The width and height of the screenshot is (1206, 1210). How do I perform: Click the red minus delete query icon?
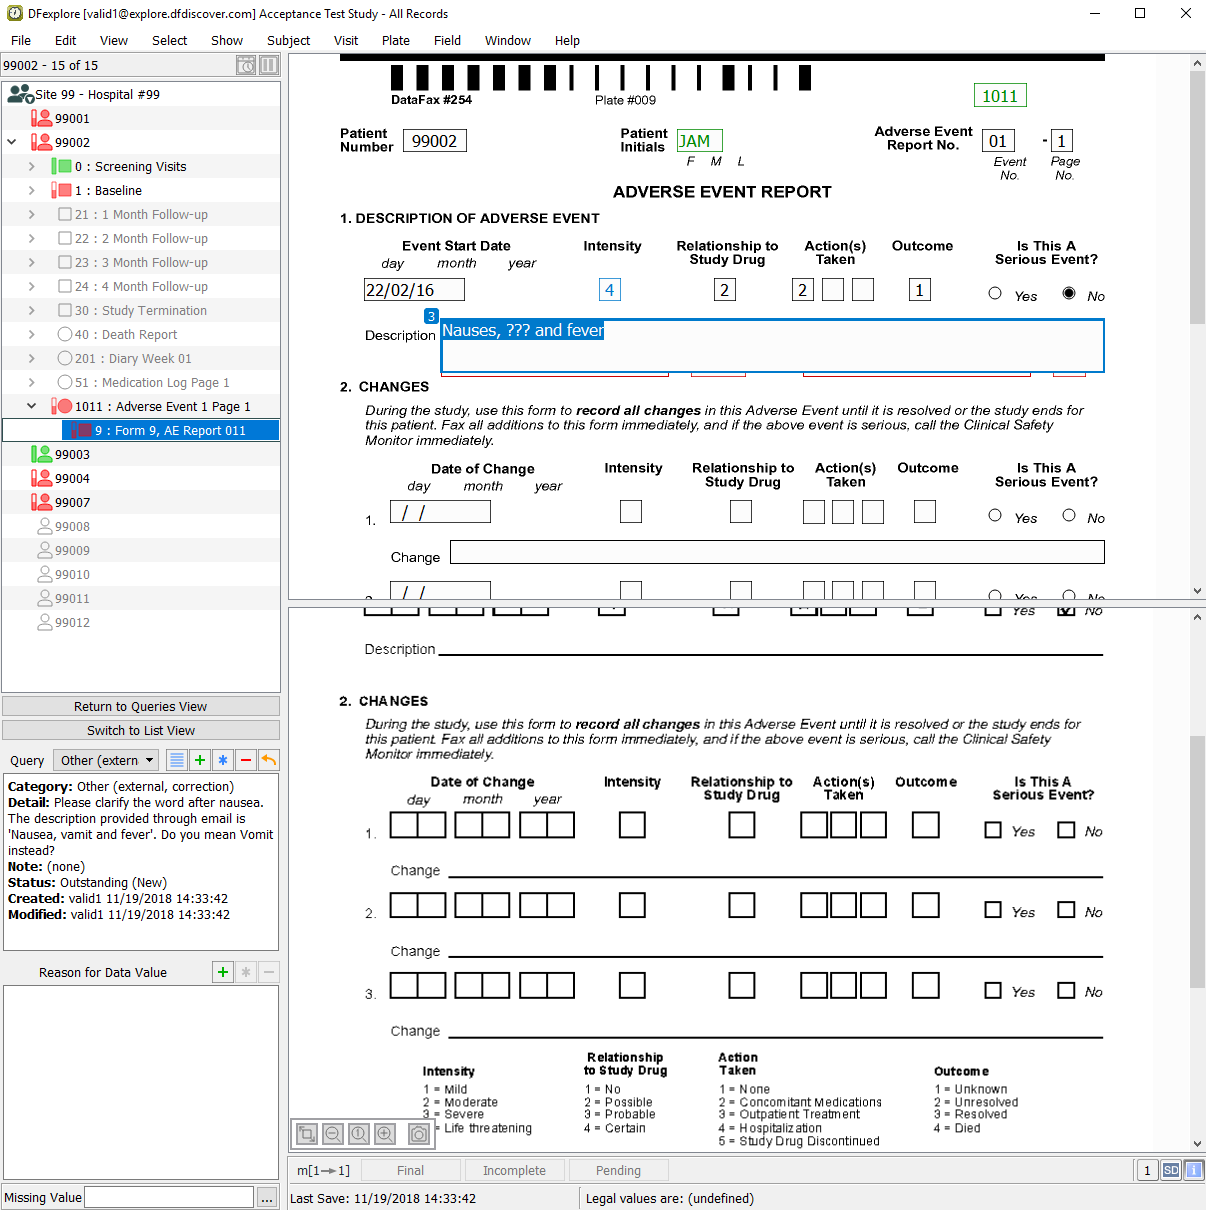pyautogui.click(x=246, y=760)
